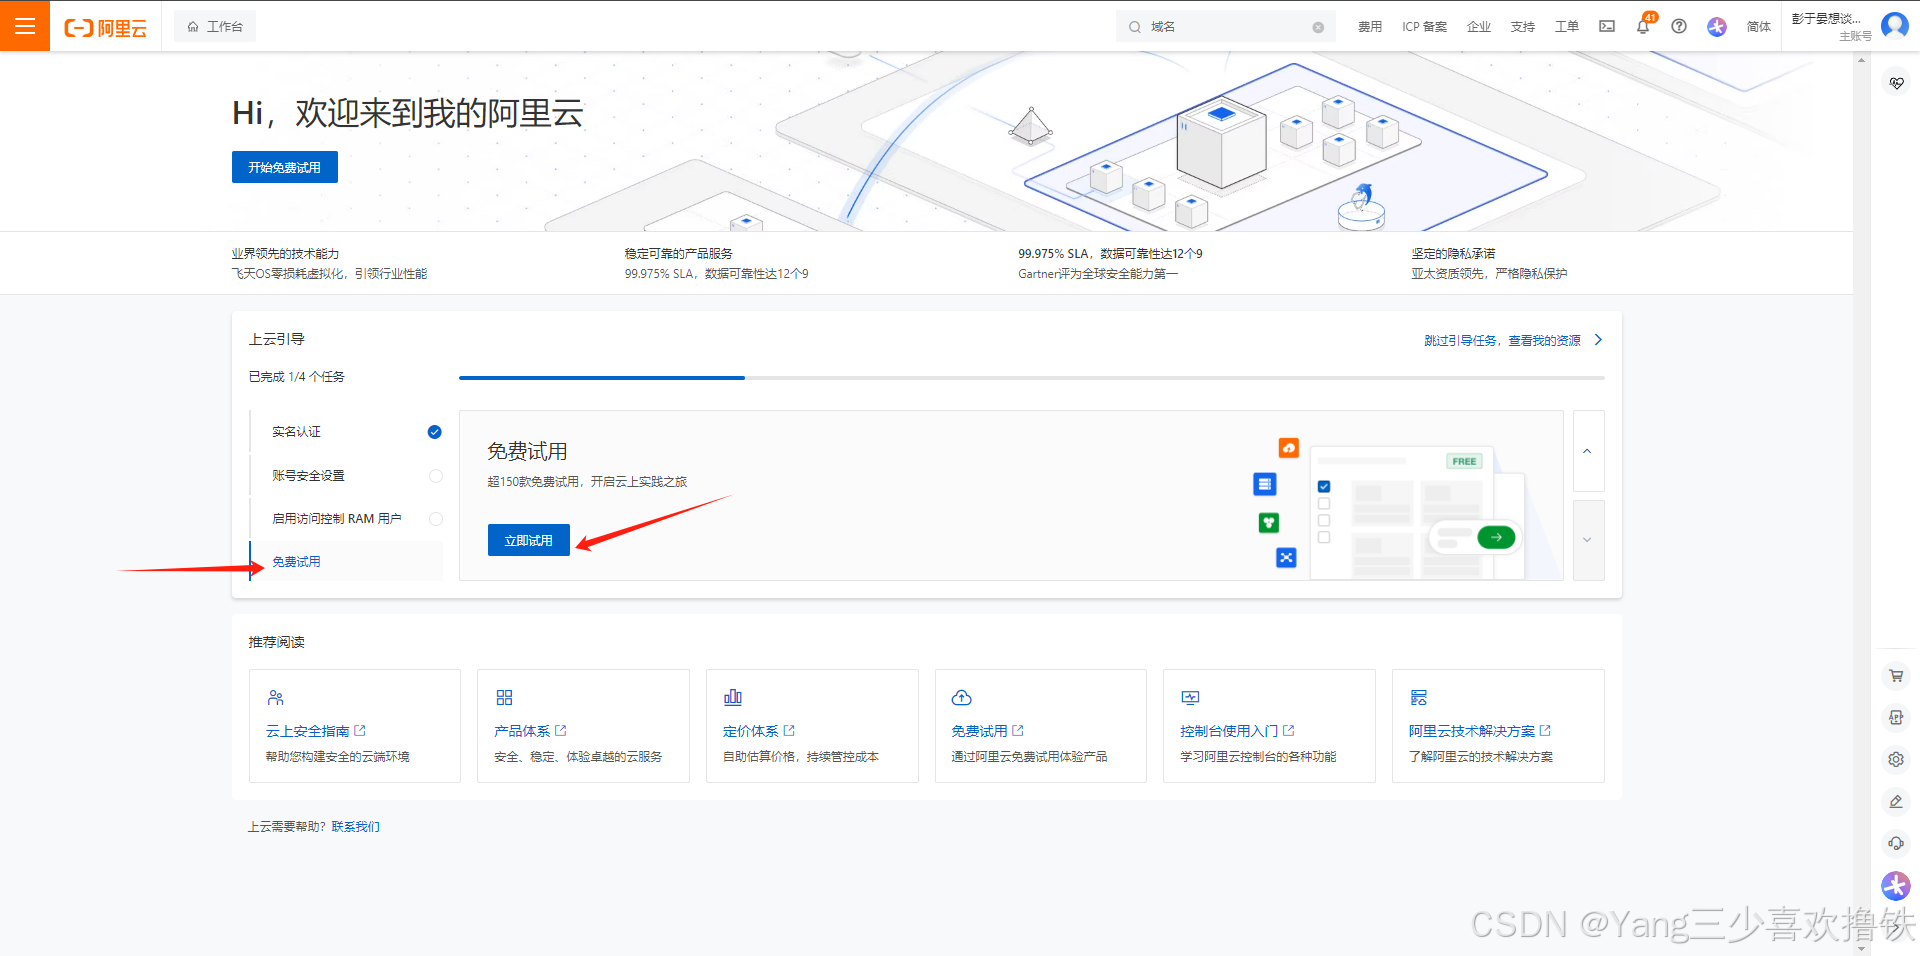The image size is (1920, 956).
Task: Open the AI assistant at sidebar bottom
Action: pyautogui.click(x=1896, y=886)
